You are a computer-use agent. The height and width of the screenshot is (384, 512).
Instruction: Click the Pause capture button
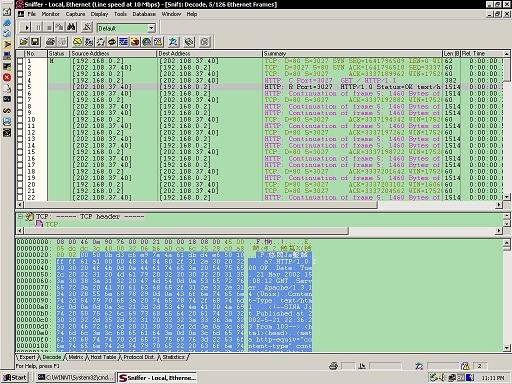(38, 28)
